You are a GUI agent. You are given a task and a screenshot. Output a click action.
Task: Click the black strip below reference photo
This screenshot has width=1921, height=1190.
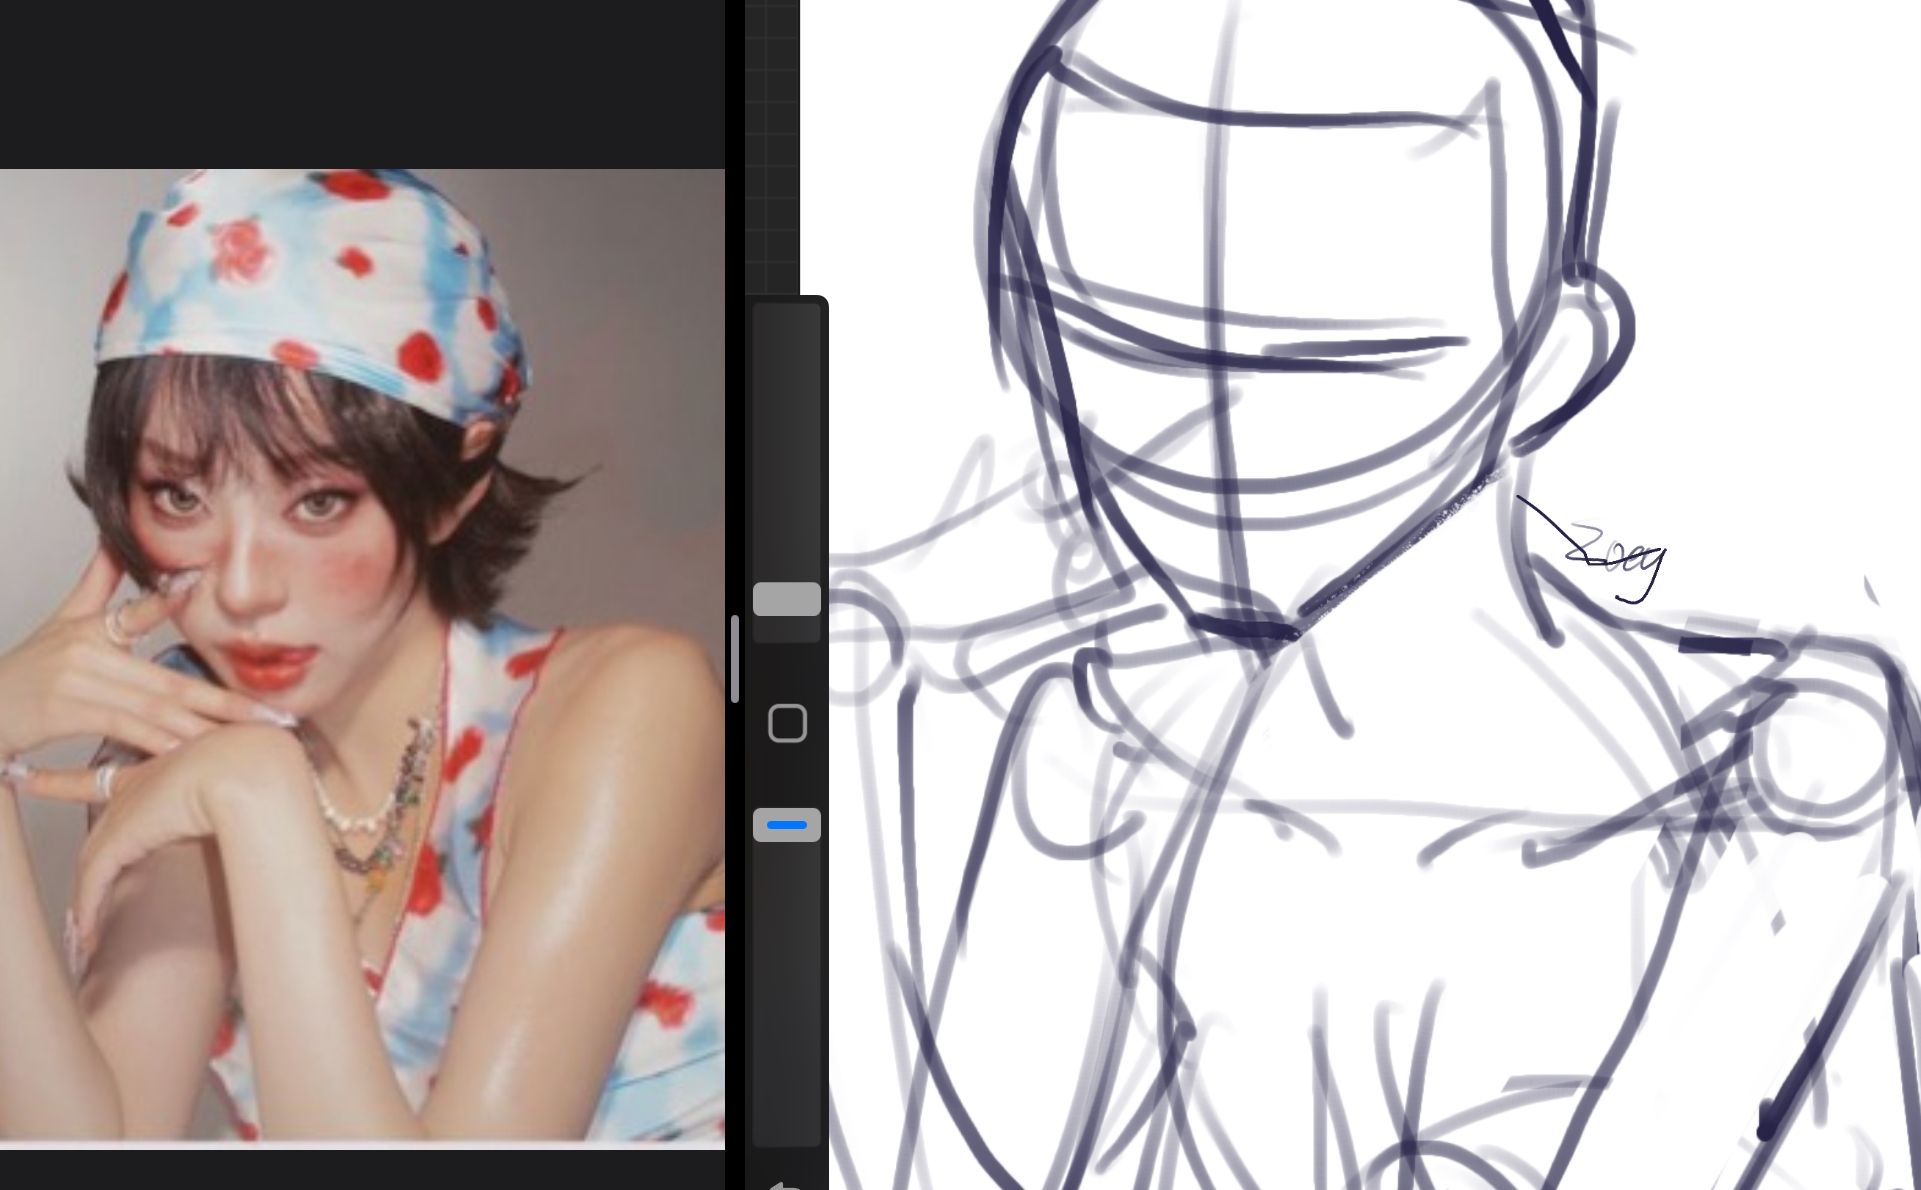pyautogui.click(x=360, y=1170)
